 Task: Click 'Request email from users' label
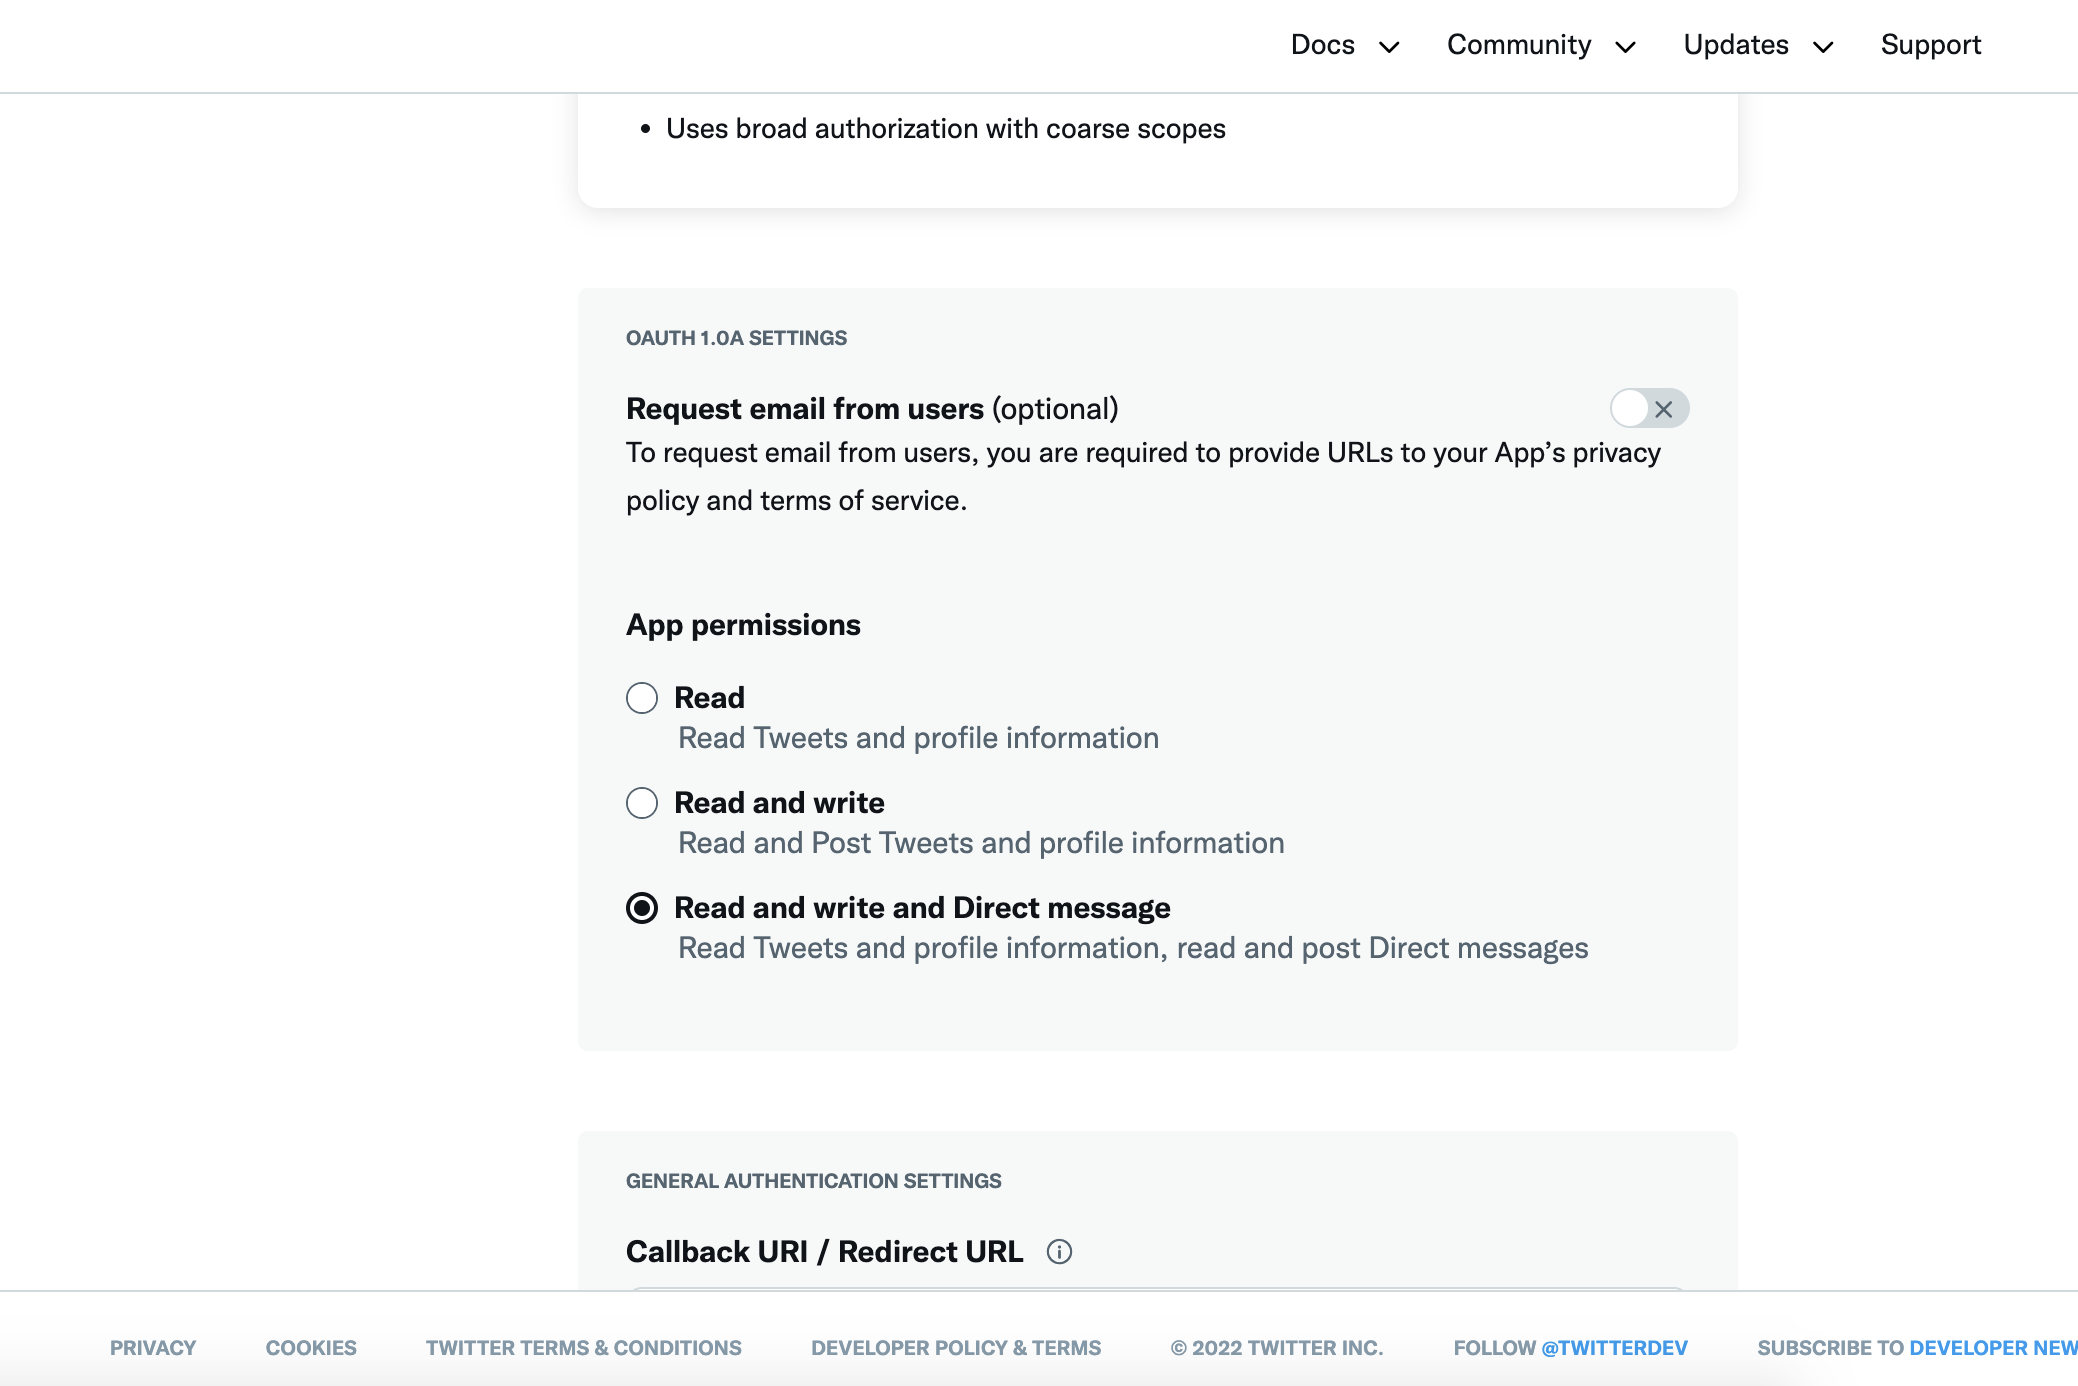(x=805, y=409)
